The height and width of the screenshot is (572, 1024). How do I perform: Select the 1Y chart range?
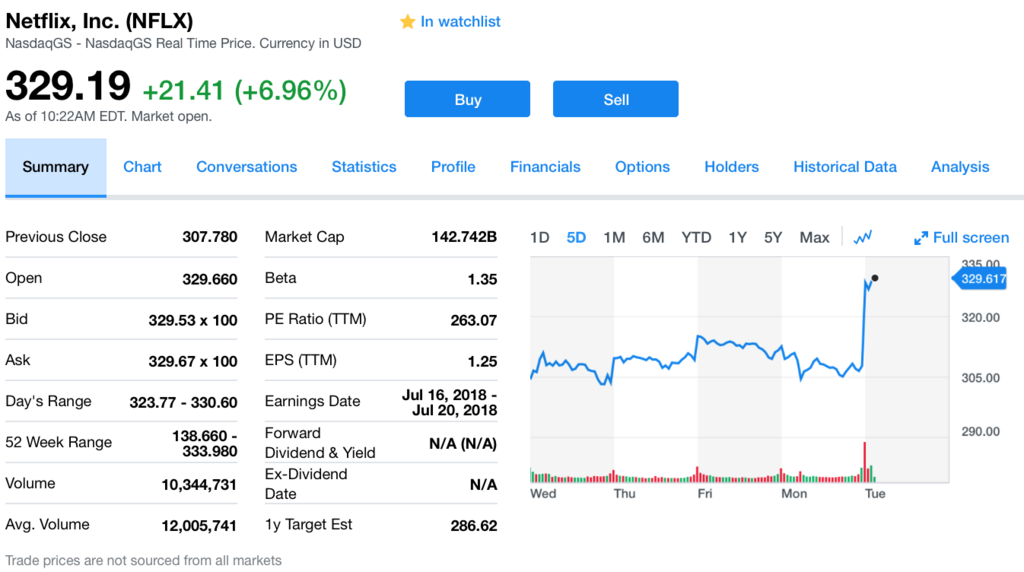click(737, 238)
